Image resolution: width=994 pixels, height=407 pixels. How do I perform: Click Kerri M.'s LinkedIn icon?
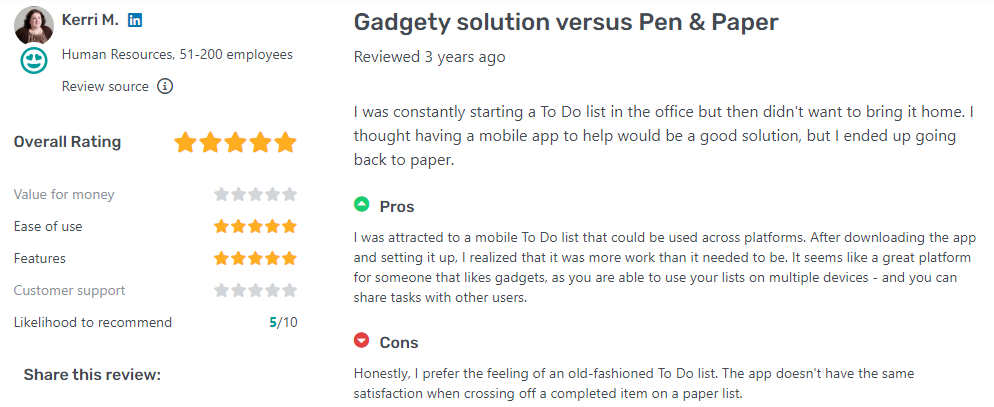point(135,21)
